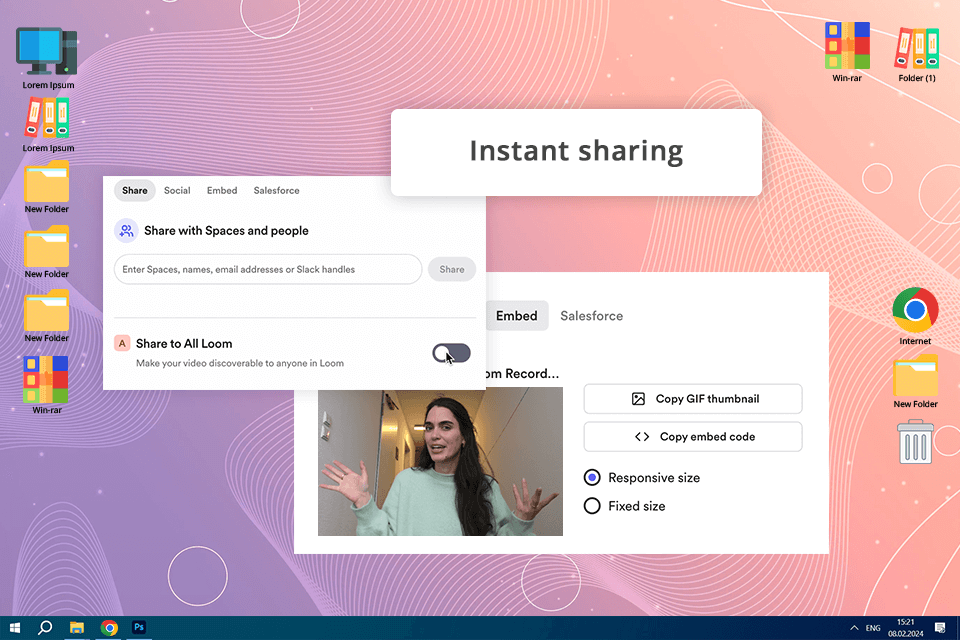
Task: Click Copy embed code button
Action: click(693, 437)
